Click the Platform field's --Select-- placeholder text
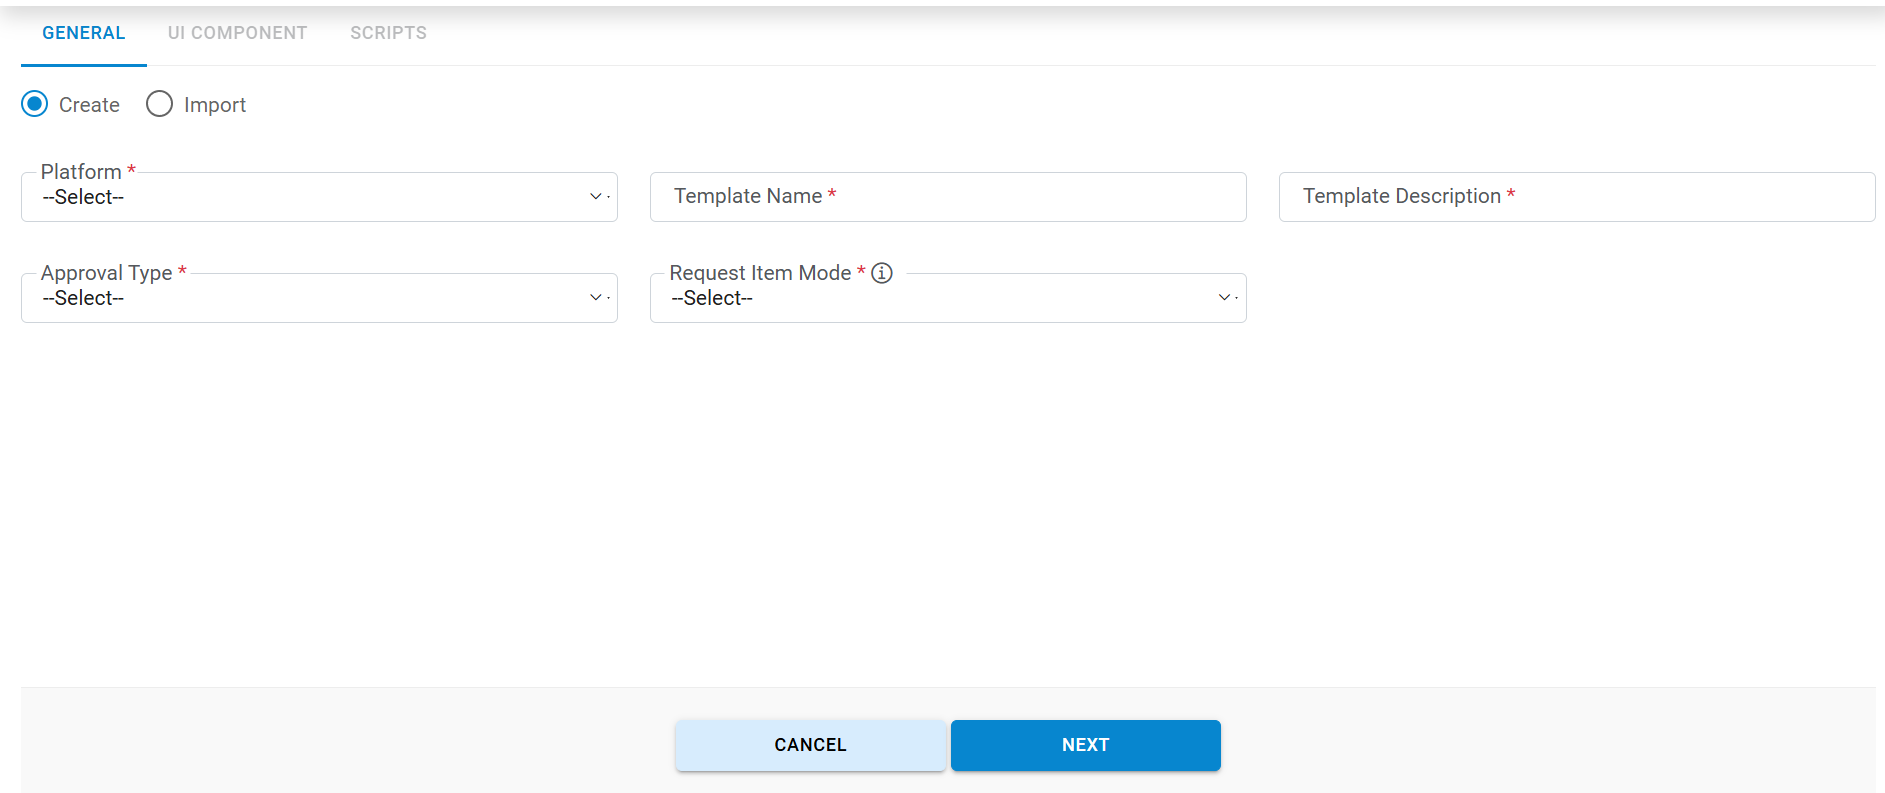Image resolution: width=1885 pixels, height=793 pixels. (x=83, y=198)
